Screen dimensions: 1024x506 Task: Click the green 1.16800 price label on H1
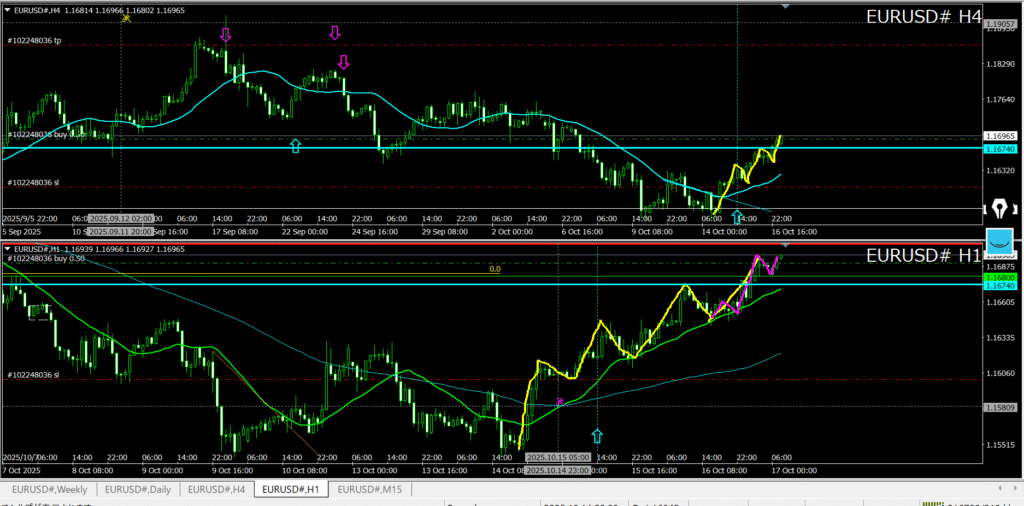[1000, 277]
